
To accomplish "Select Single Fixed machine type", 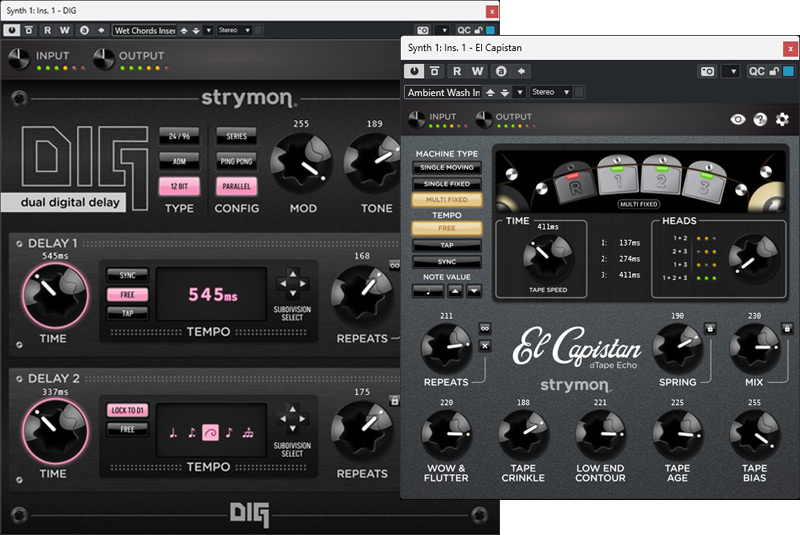I will pyautogui.click(x=446, y=184).
